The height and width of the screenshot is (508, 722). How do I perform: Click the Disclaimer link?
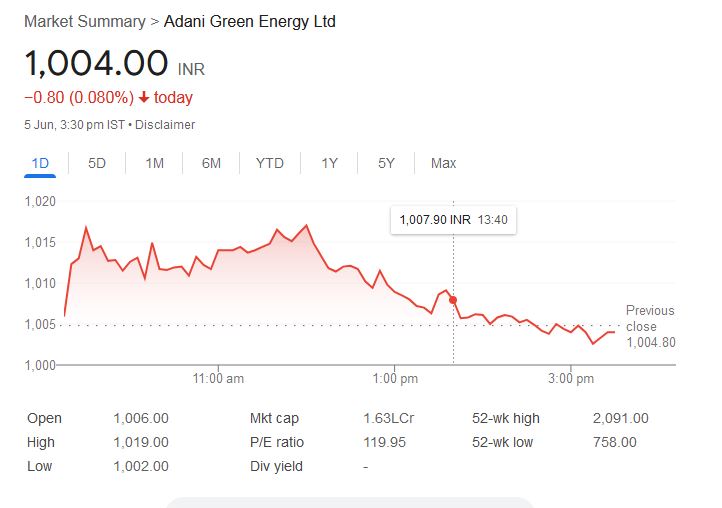point(165,125)
